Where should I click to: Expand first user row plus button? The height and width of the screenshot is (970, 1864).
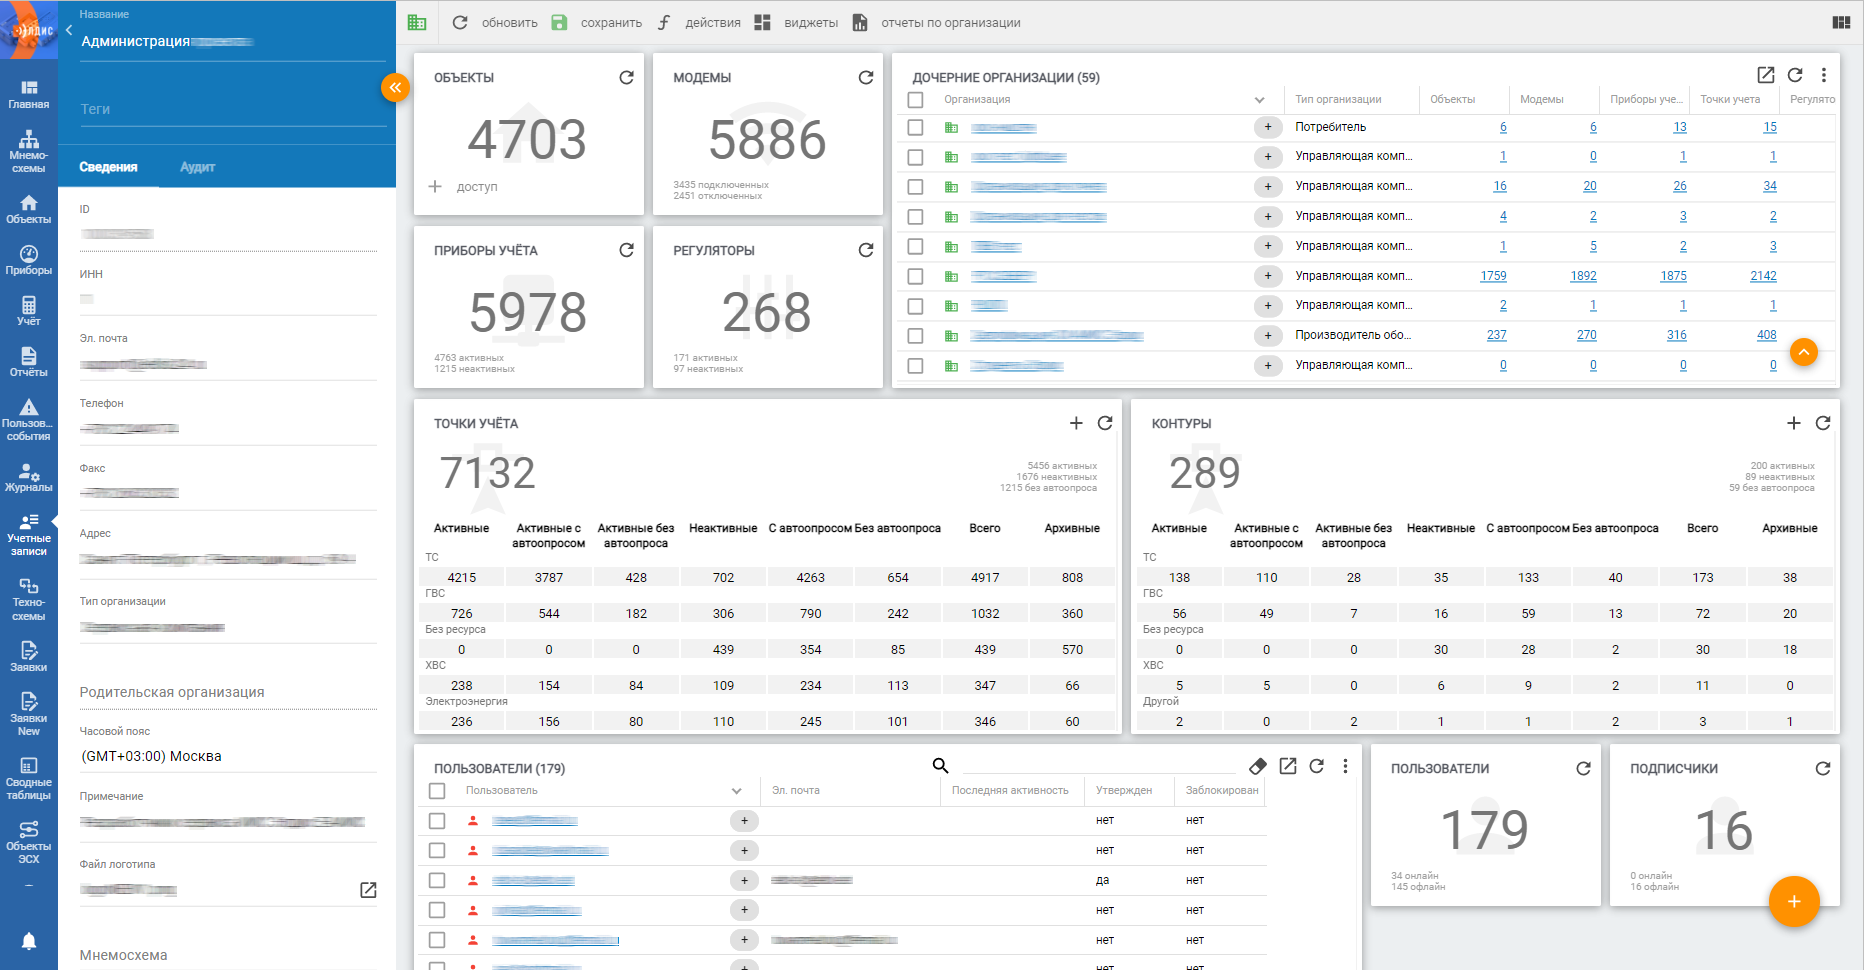coord(744,821)
